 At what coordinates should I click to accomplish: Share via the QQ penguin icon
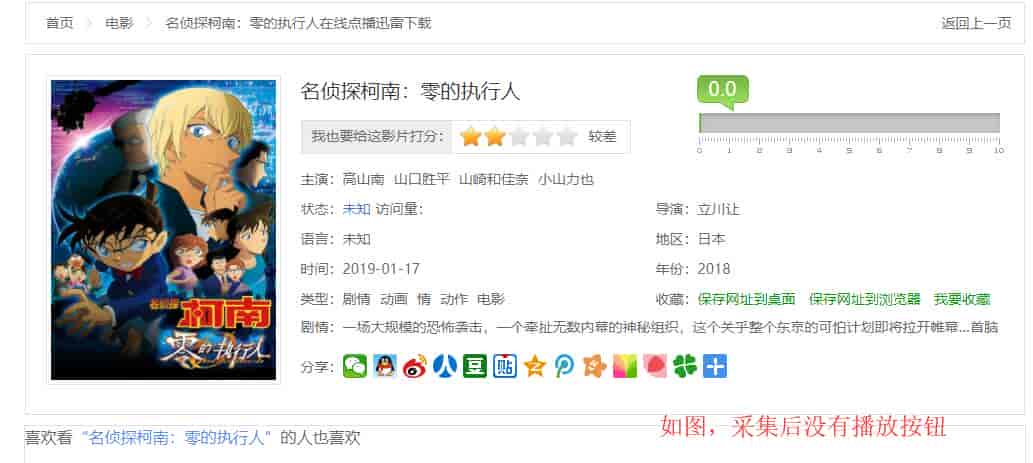click(x=385, y=366)
